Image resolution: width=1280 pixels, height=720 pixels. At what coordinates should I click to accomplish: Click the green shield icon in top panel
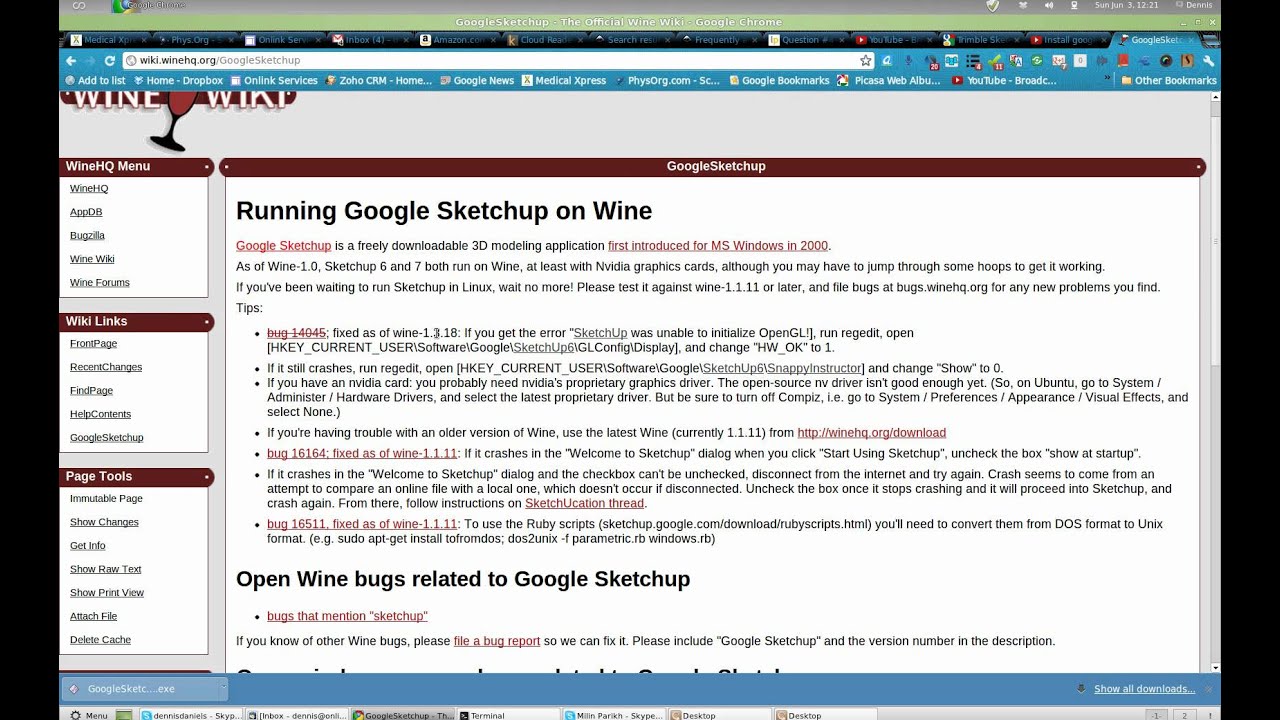coord(992,6)
